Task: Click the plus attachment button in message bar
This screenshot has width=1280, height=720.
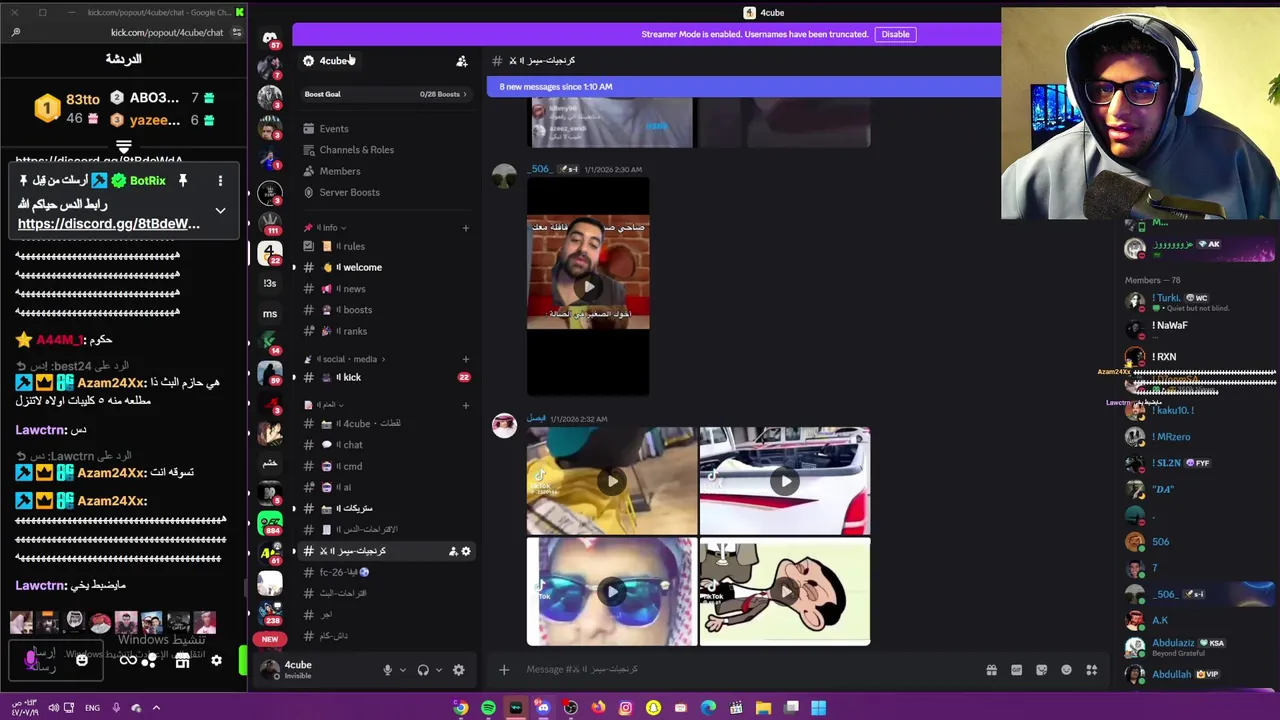Action: (x=504, y=670)
